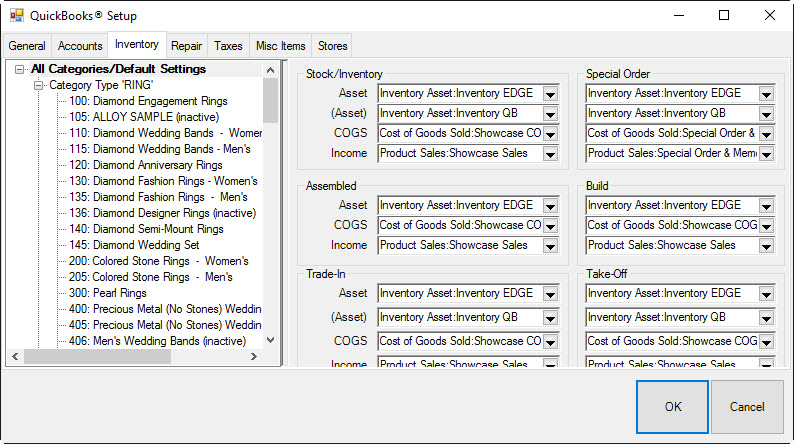Open the Stock/Inventory COGS dropdown
This screenshot has width=794, height=444.
[550, 133]
